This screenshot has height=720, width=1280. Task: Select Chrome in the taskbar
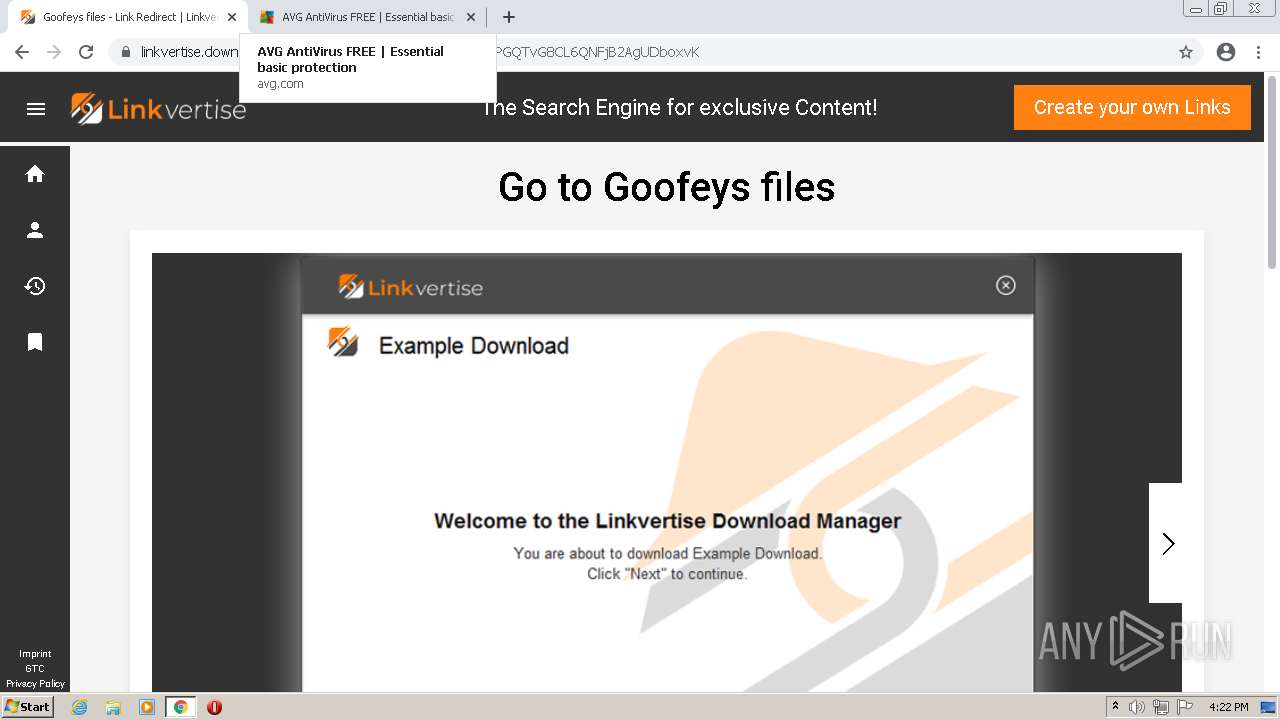point(180,707)
